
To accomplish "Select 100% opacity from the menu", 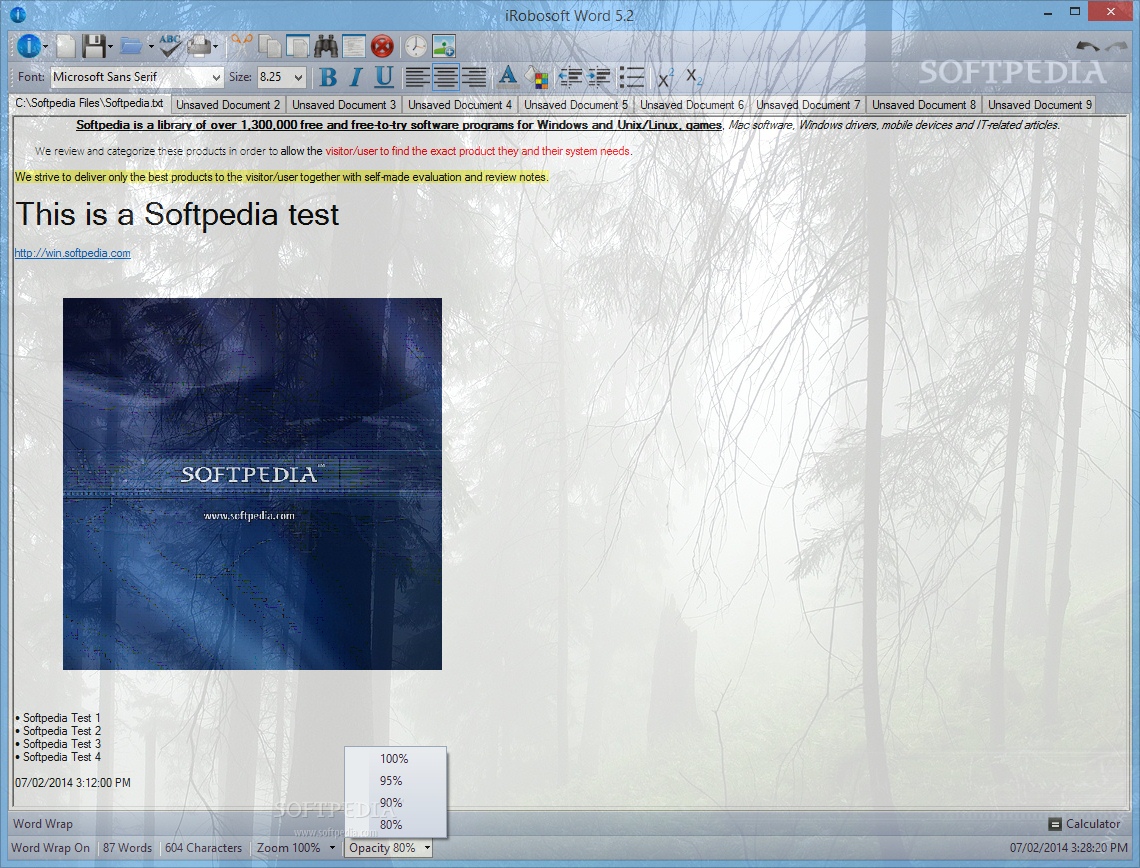I will (x=394, y=758).
